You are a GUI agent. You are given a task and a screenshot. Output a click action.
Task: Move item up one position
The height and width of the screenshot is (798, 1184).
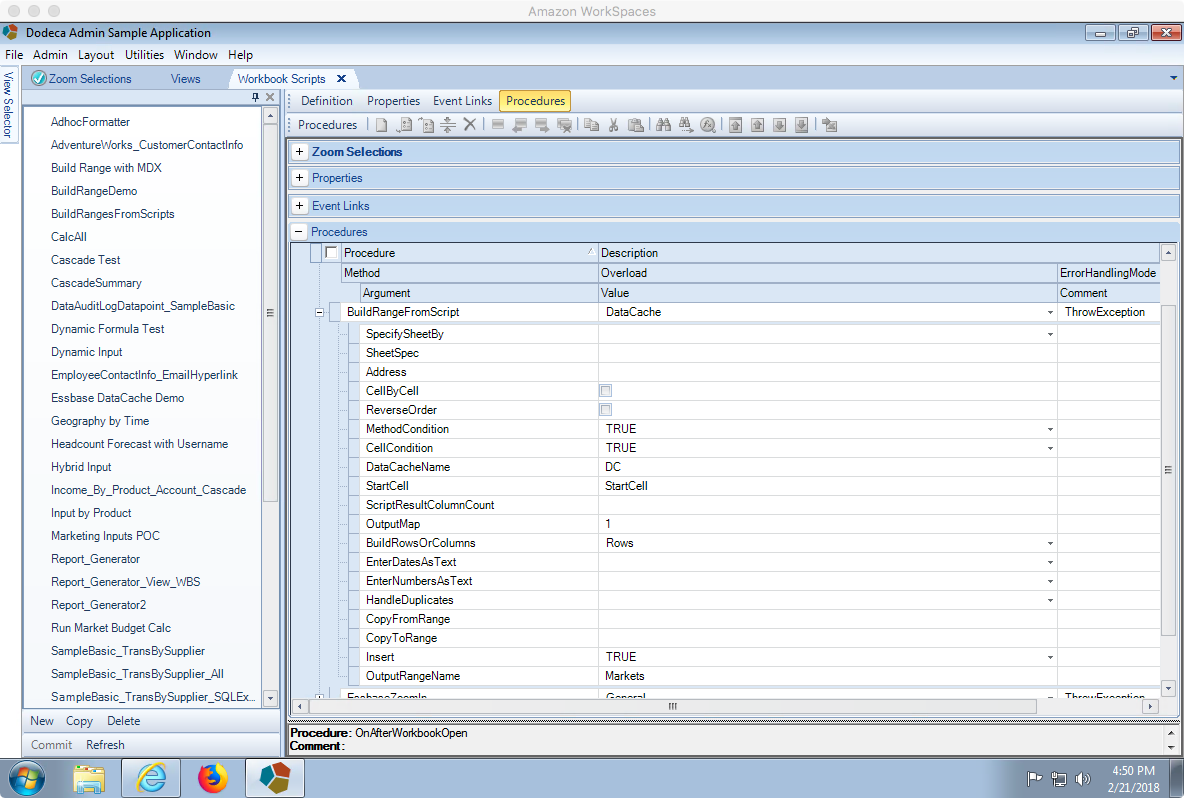click(757, 125)
